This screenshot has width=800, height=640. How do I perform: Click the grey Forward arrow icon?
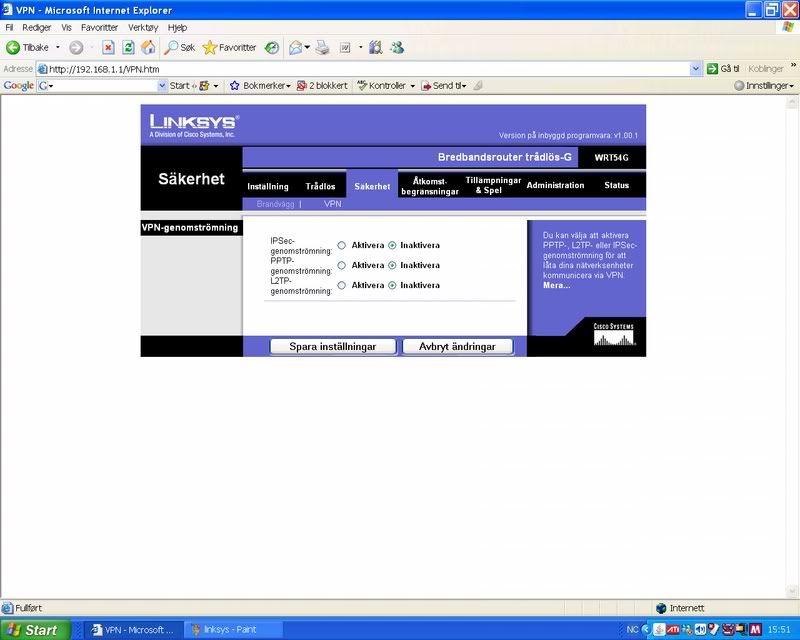click(x=76, y=47)
